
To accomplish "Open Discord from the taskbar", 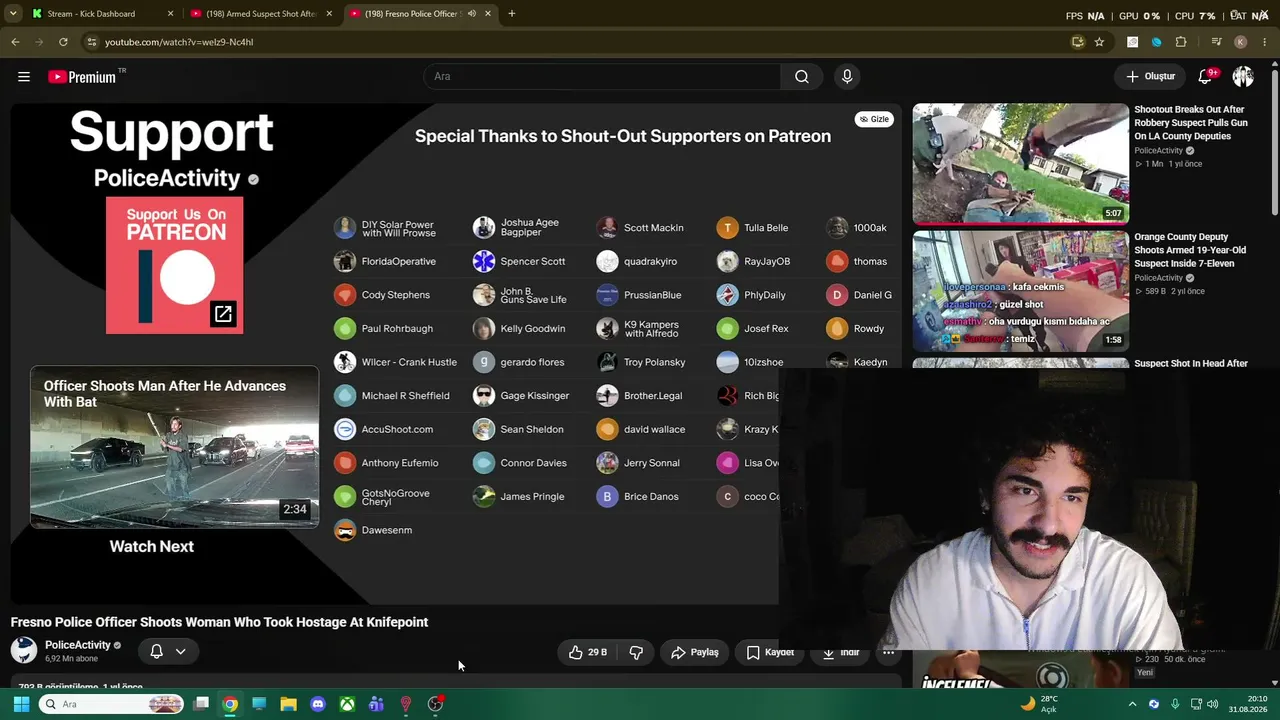I will pyautogui.click(x=318, y=704).
